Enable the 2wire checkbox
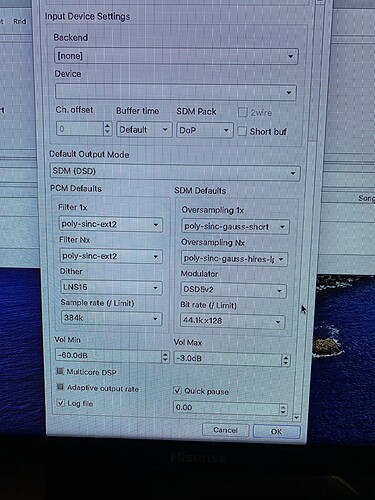 tap(242, 112)
